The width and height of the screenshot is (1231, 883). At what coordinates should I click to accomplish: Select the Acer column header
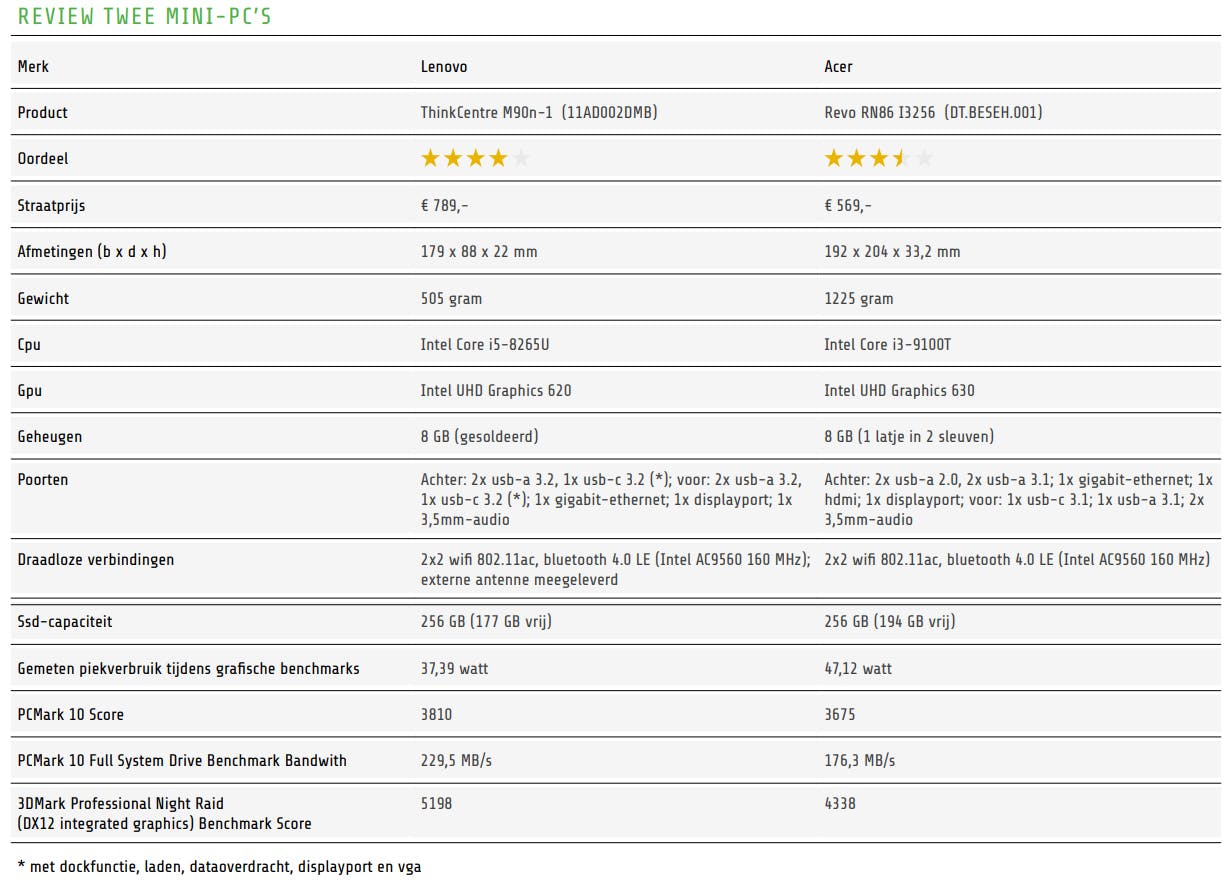click(x=838, y=67)
